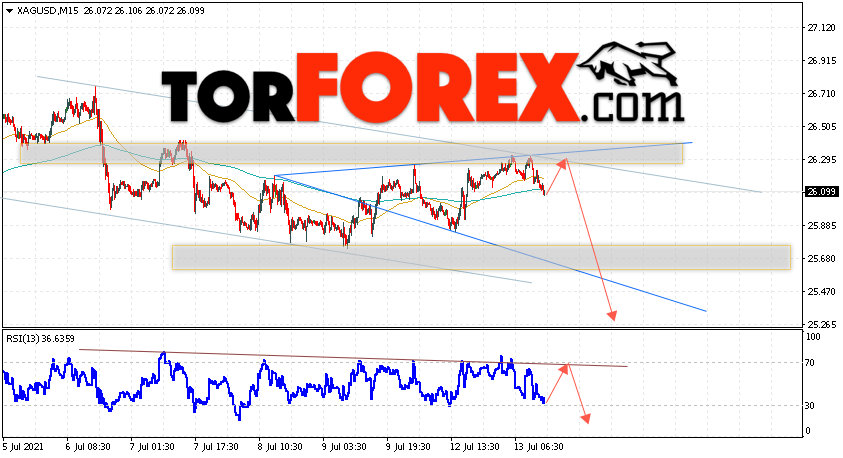Select the 25.885 price axis label
The width and height of the screenshot is (843, 458).
coord(821,226)
